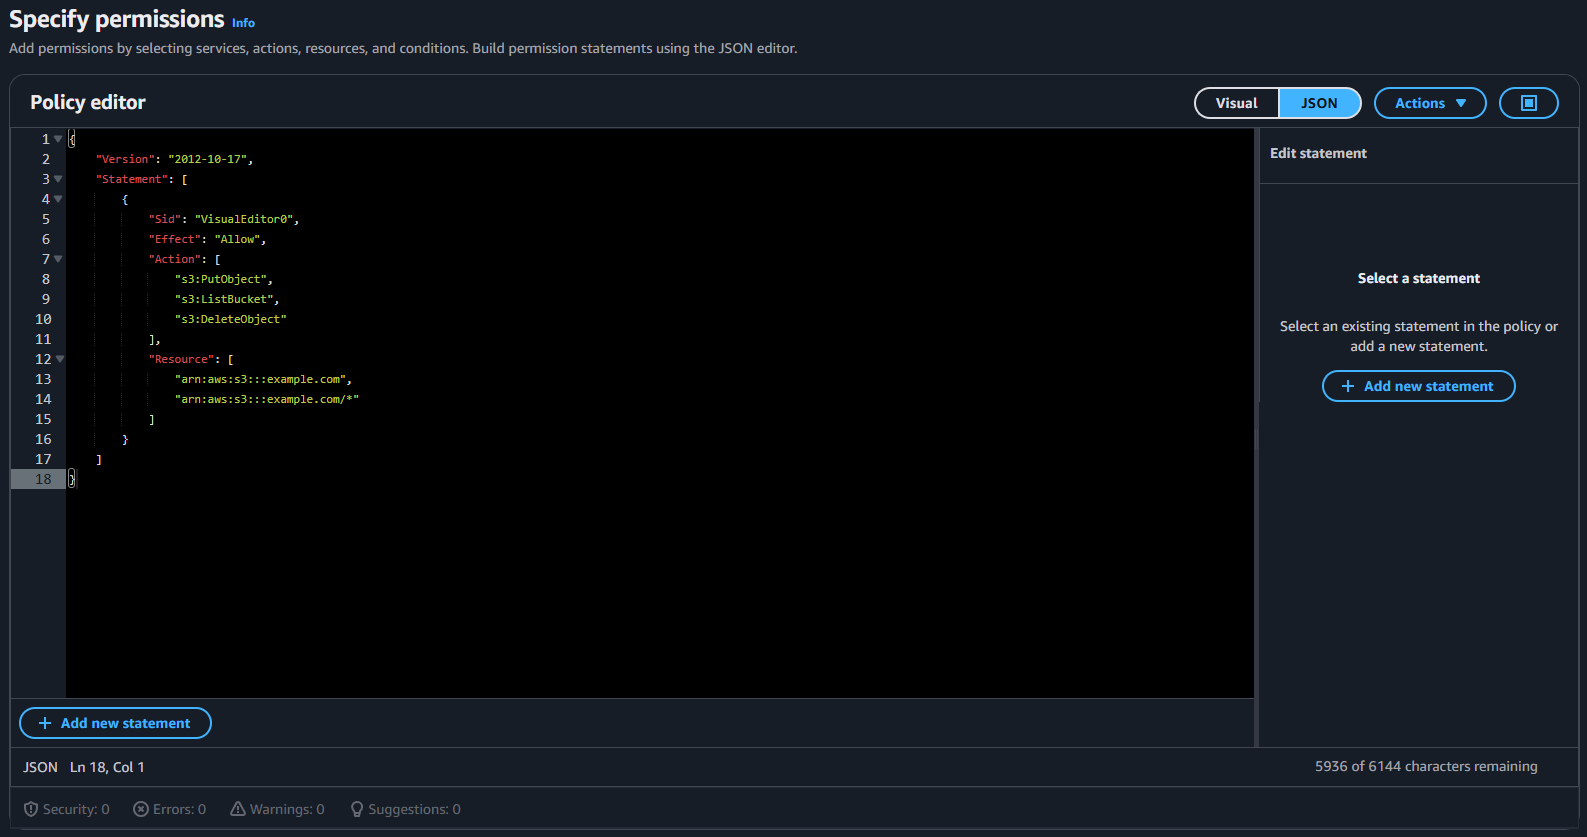This screenshot has width=1587, height=837.
Task: Collapse the statement object fold on line 4
Action: point(58,199)
